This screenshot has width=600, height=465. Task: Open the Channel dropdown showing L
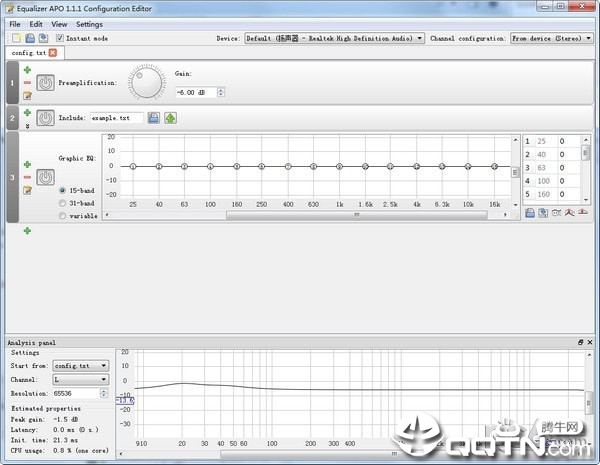(81, 380)
